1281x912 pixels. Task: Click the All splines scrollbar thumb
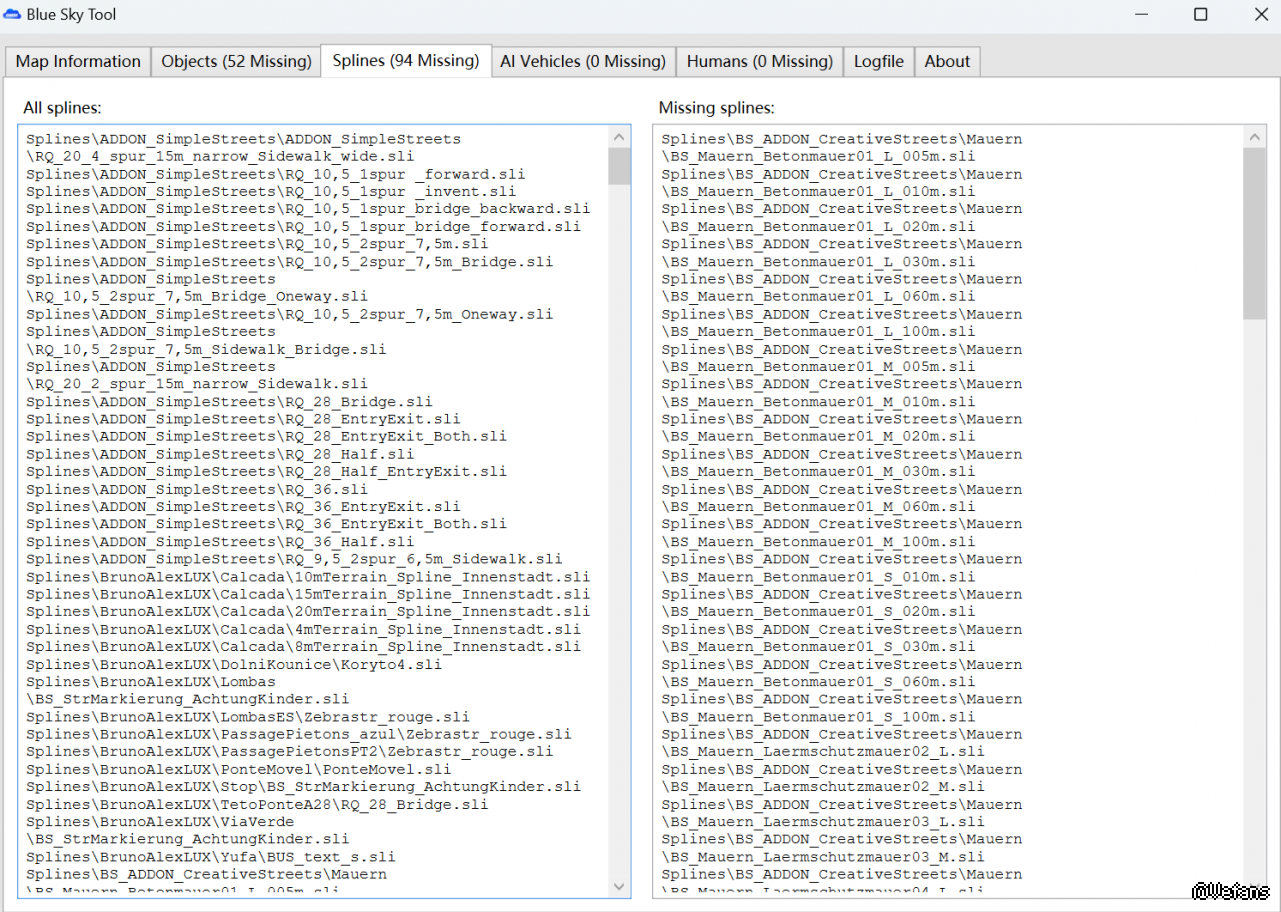619,166
